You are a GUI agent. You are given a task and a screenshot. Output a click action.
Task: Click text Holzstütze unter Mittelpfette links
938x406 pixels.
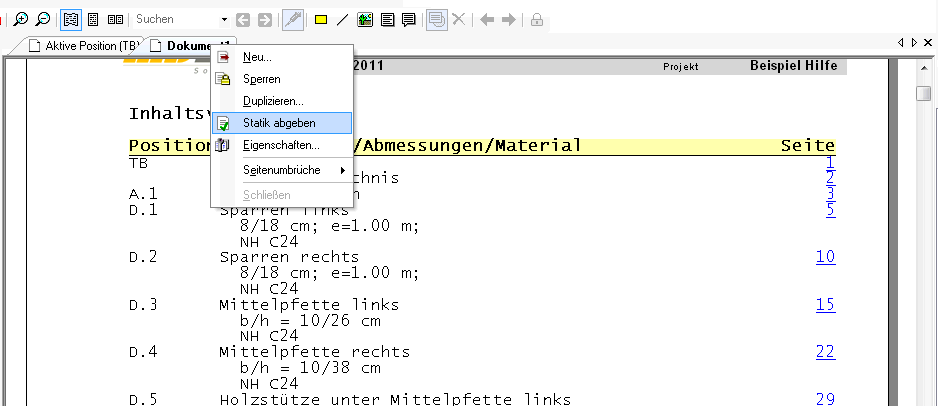point(395,399)
